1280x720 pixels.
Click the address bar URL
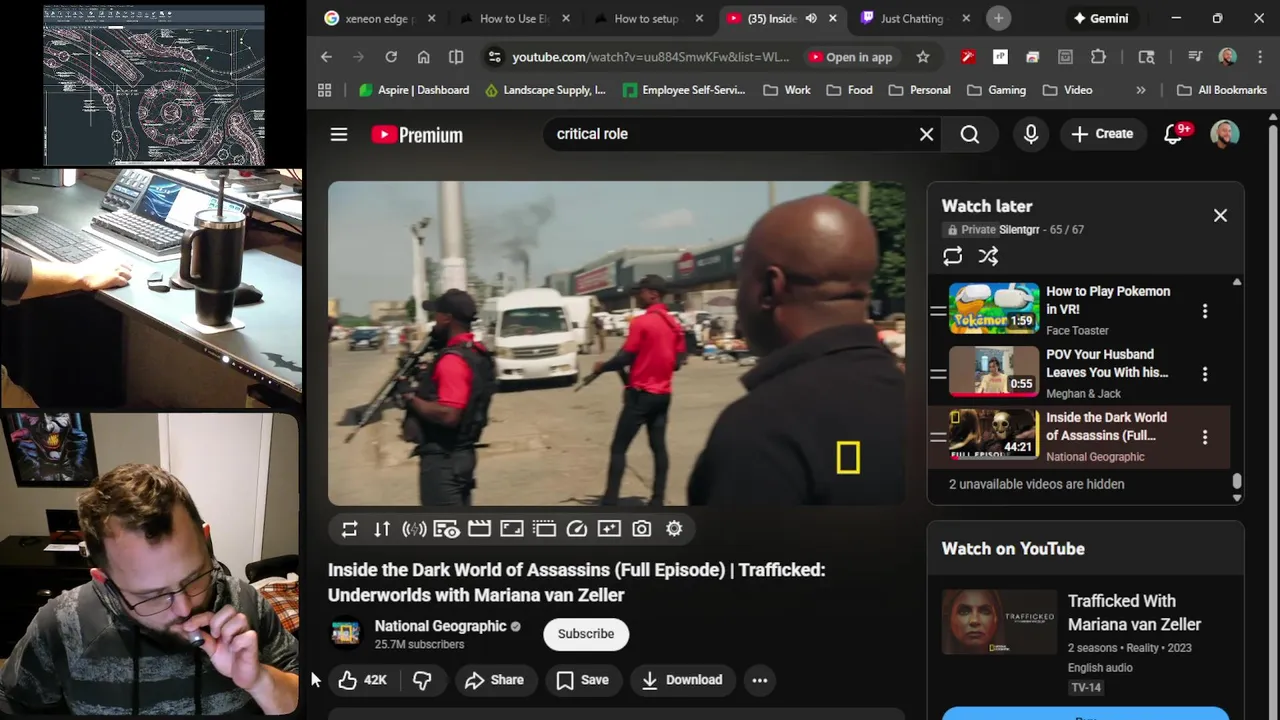[651, 57]
